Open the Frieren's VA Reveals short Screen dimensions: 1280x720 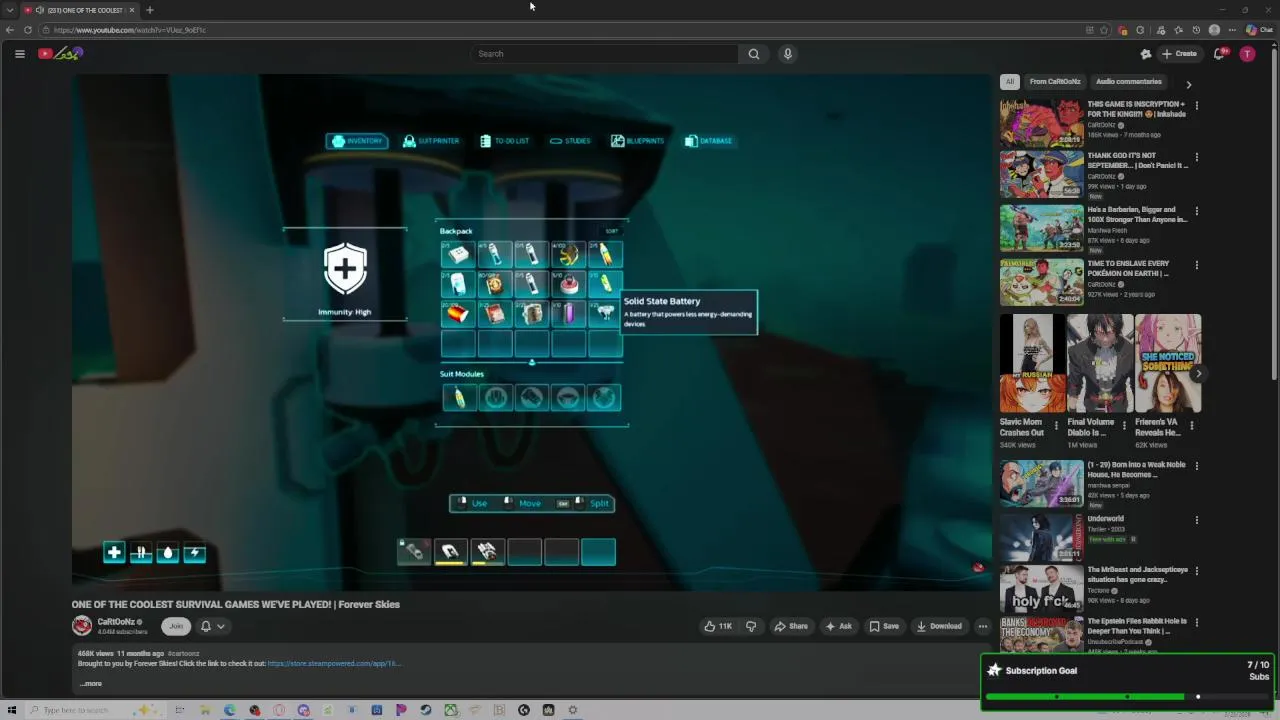(x=1168, y=363)
